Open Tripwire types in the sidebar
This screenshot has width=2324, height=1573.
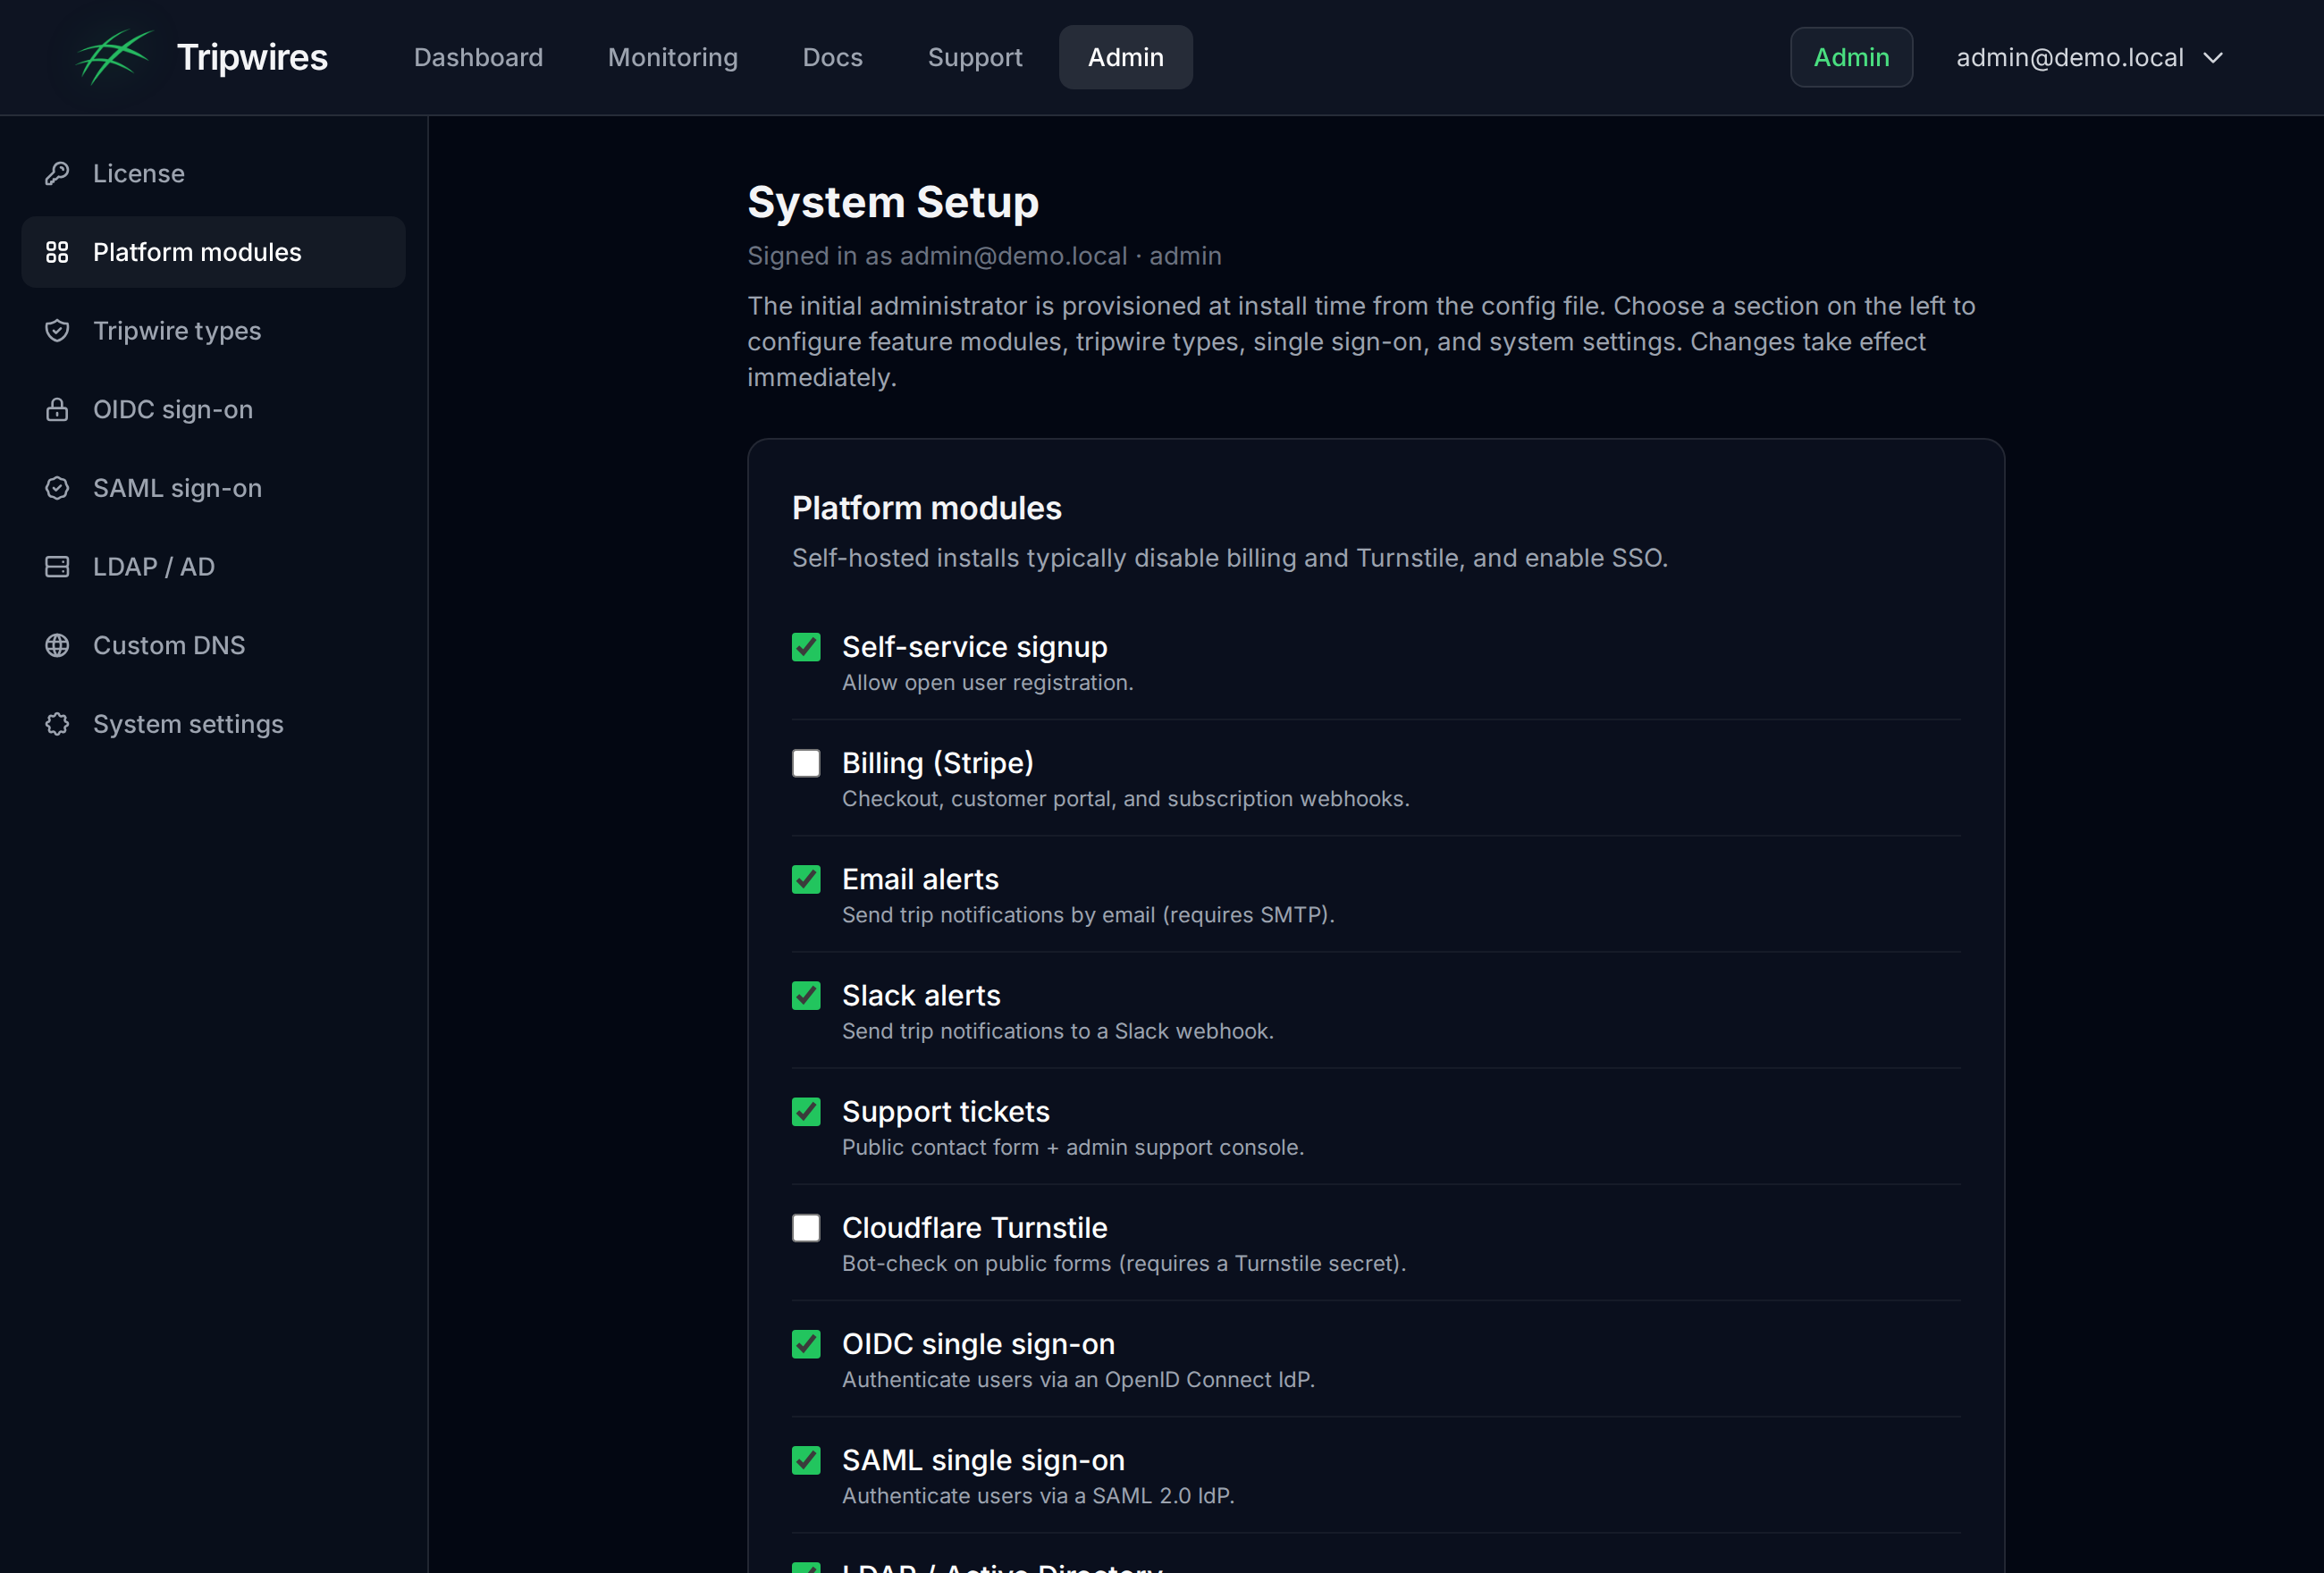pos(213,330)
